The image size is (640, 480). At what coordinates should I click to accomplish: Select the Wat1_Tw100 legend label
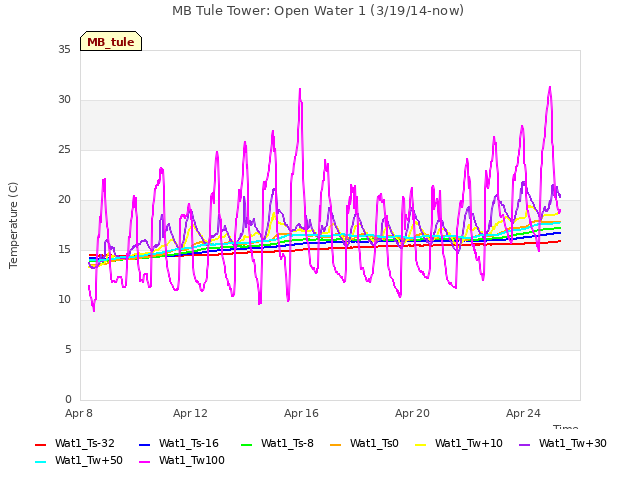click(x=192, y=460)
